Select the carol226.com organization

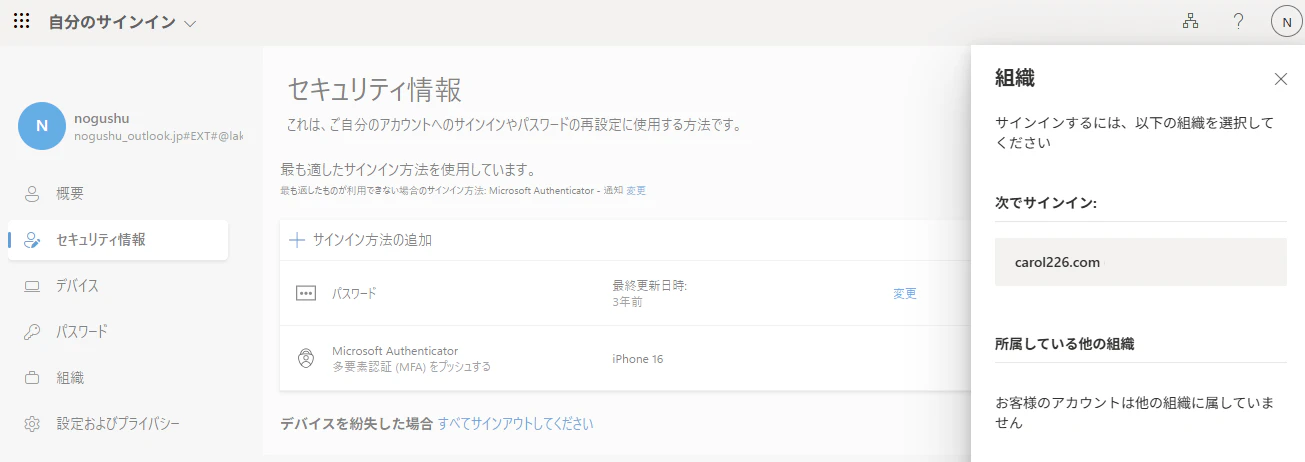point(1140,262)
